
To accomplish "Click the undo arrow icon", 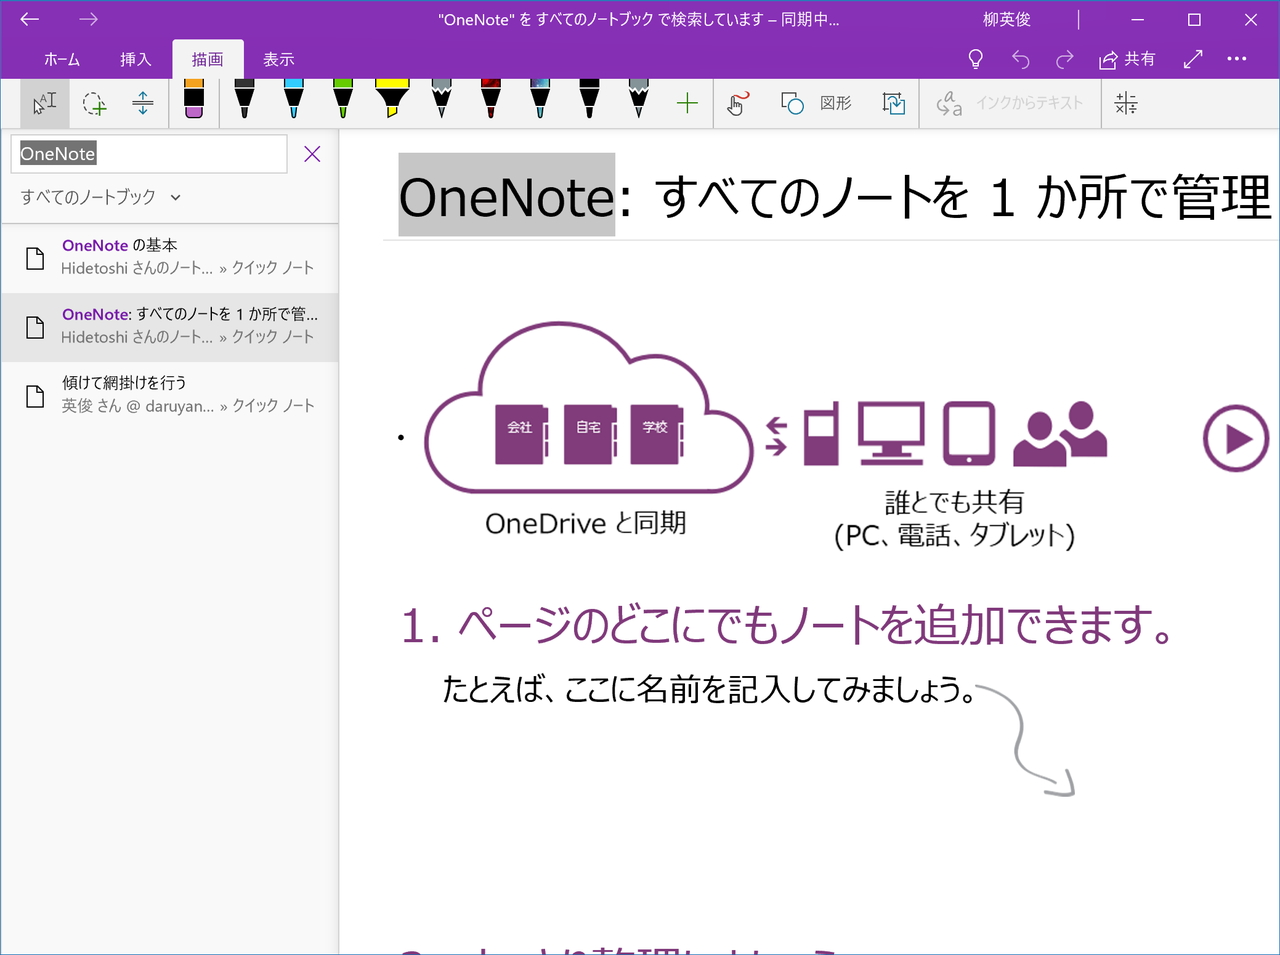I will click(x=1020, y=59).
